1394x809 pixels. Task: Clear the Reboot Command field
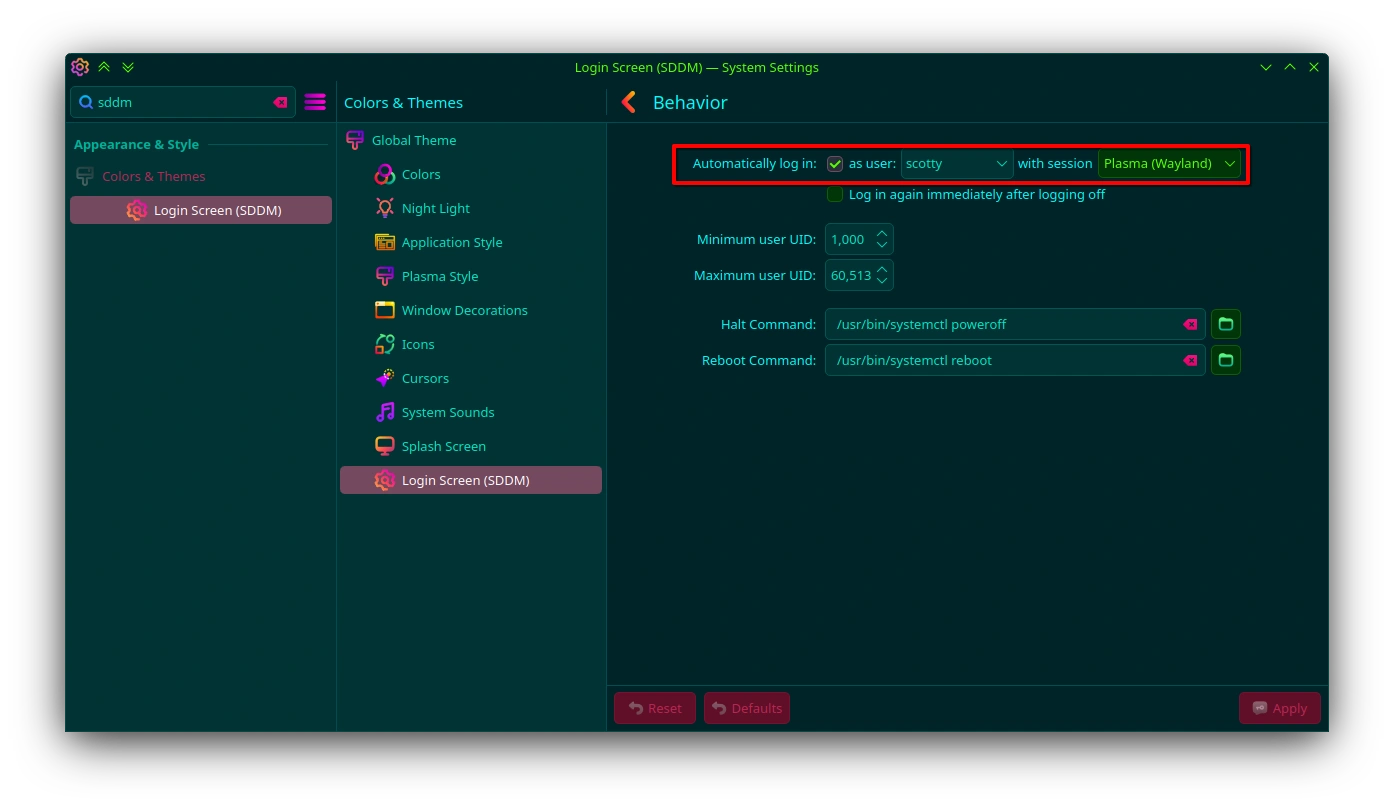tap(1190, 360)
